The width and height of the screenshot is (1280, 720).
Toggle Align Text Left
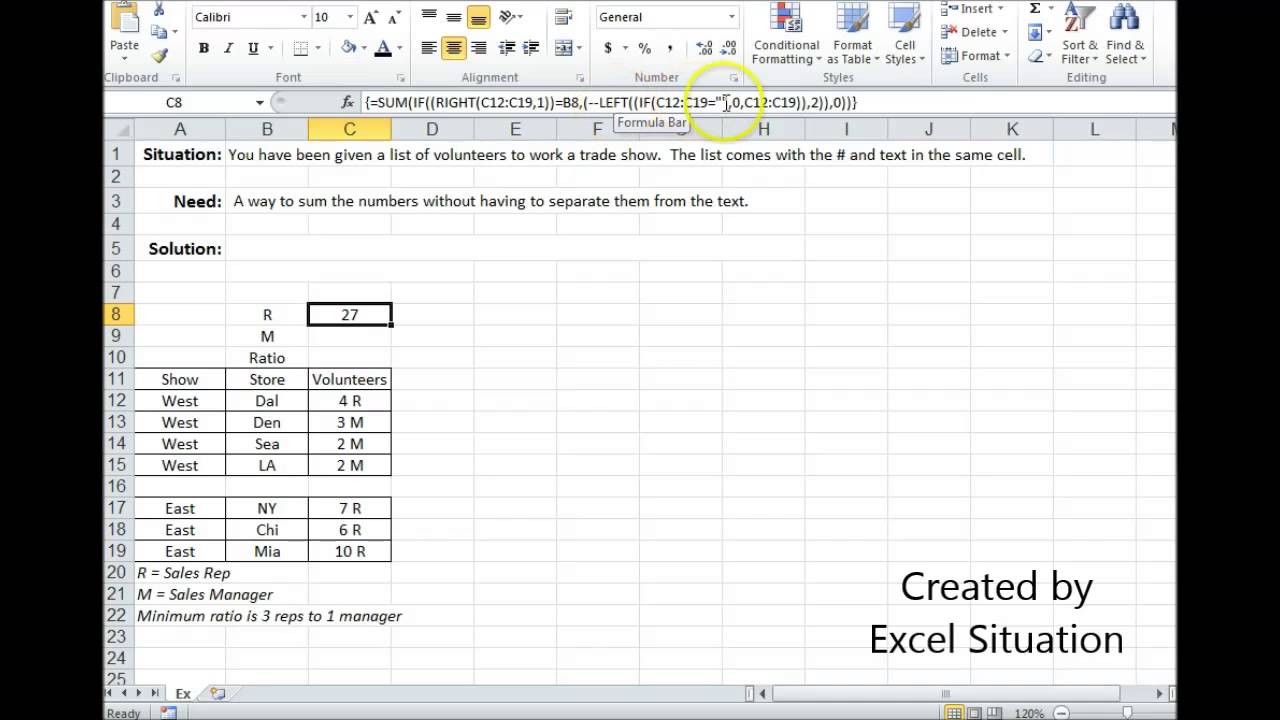[x=429, y=48]
